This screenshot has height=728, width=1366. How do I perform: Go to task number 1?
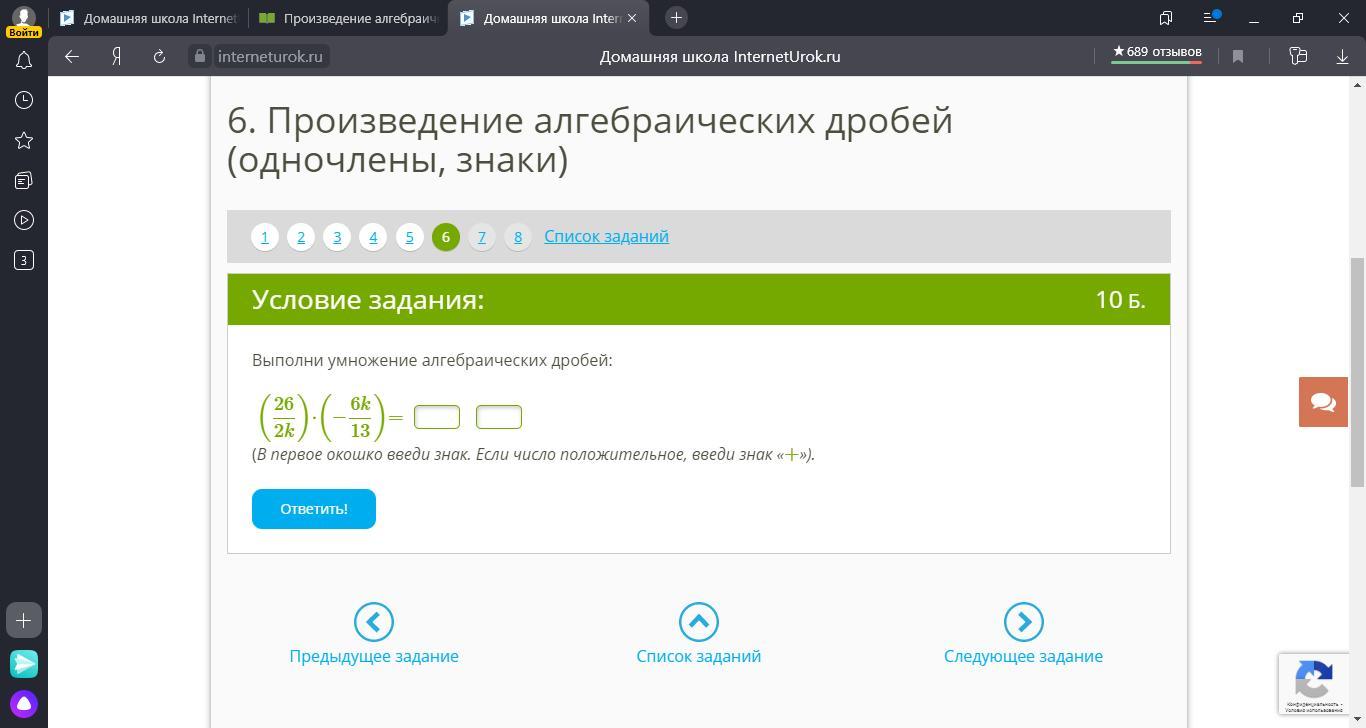point(265,237)
